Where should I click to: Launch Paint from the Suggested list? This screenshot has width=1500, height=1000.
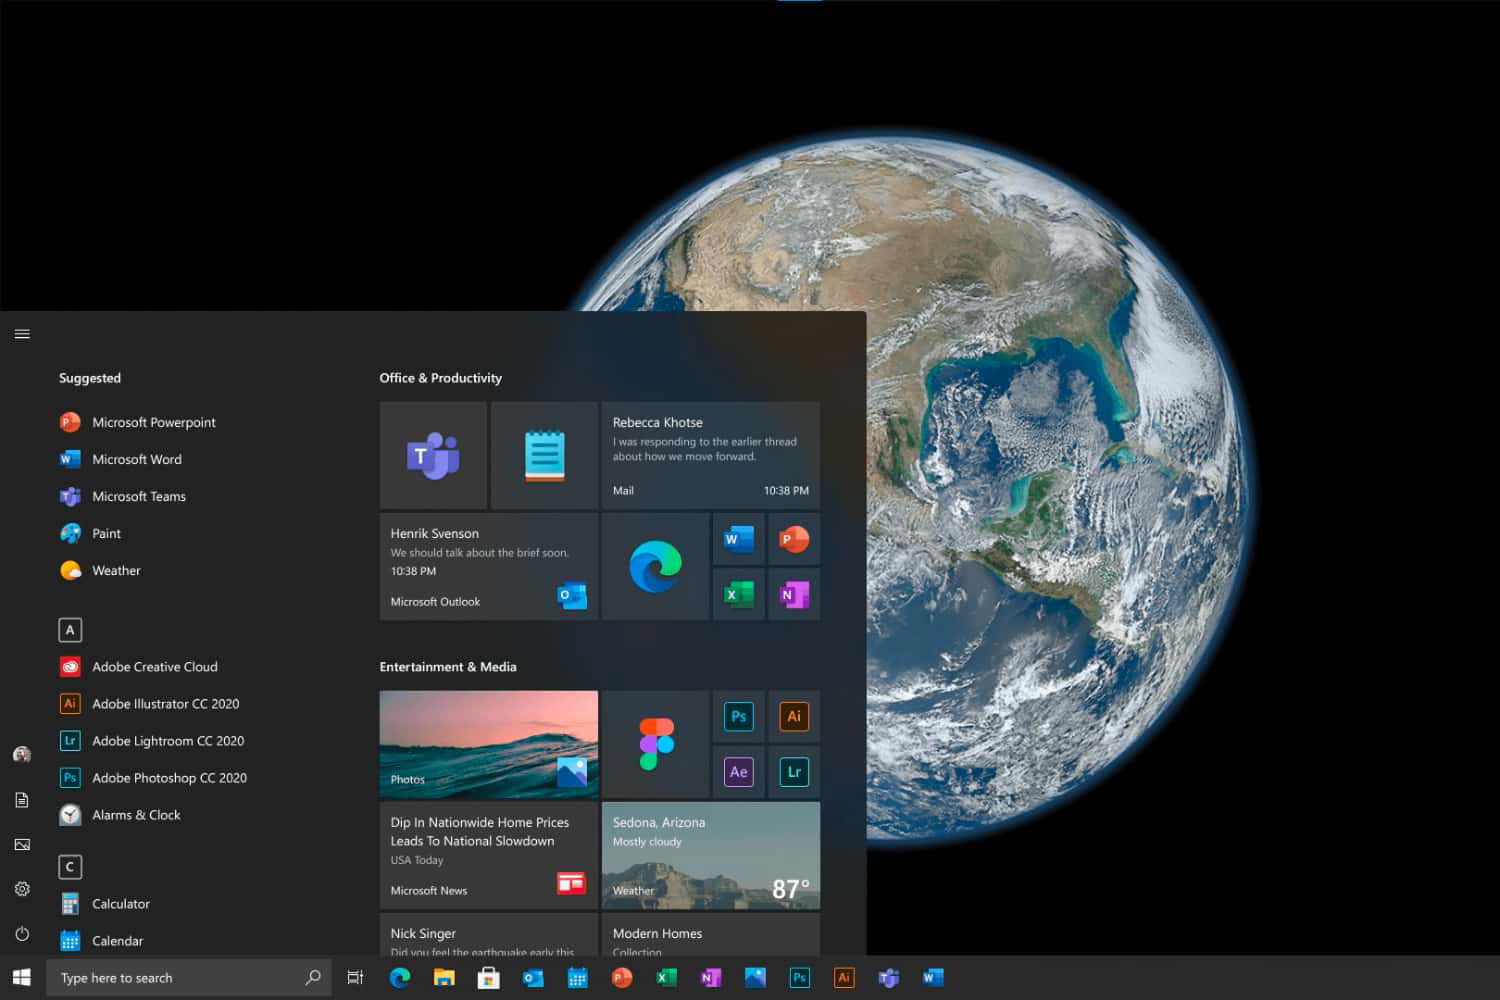(x=106, y=533)
